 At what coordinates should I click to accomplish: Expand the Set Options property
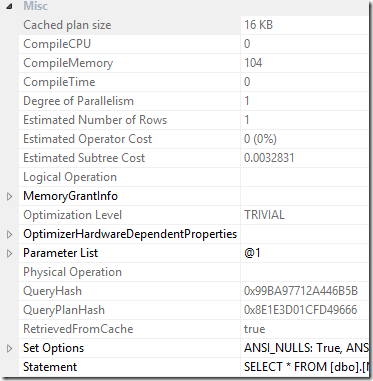tap(9, 349)
